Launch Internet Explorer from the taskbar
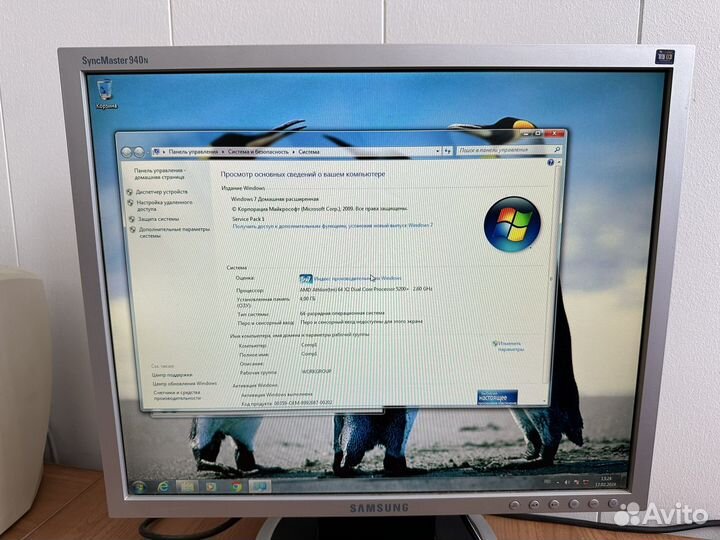 coord(163,487)
